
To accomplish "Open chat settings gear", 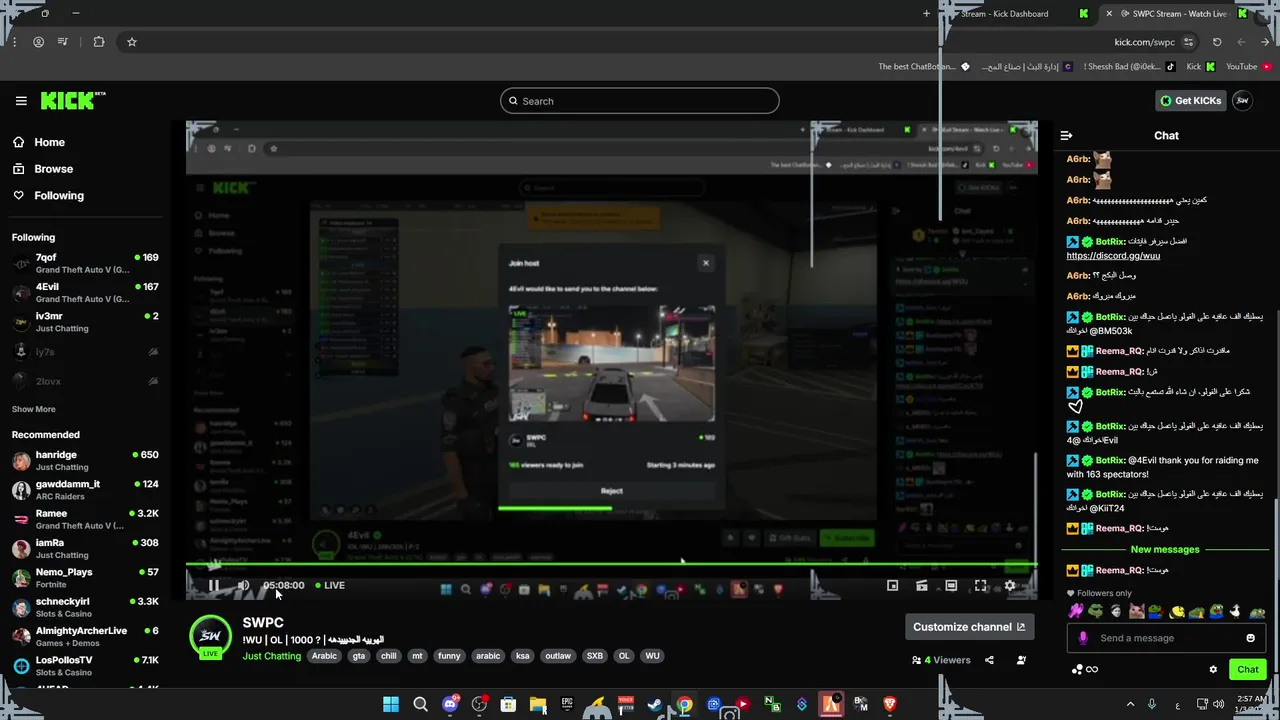I will coord(1213,670).
